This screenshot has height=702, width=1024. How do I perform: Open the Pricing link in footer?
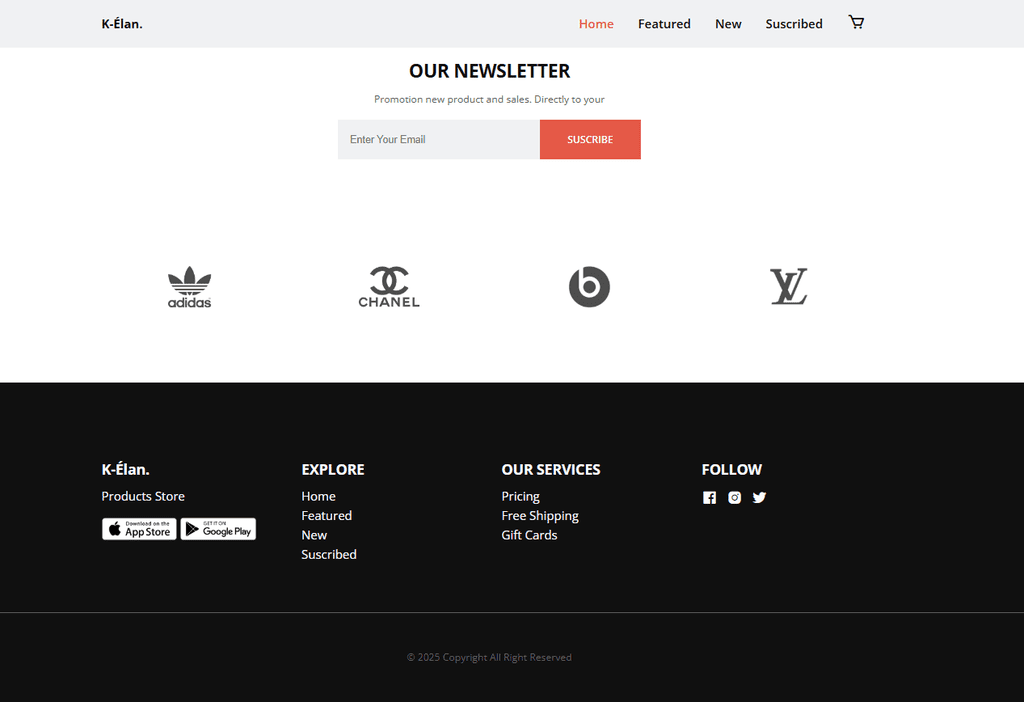point(520,496)
